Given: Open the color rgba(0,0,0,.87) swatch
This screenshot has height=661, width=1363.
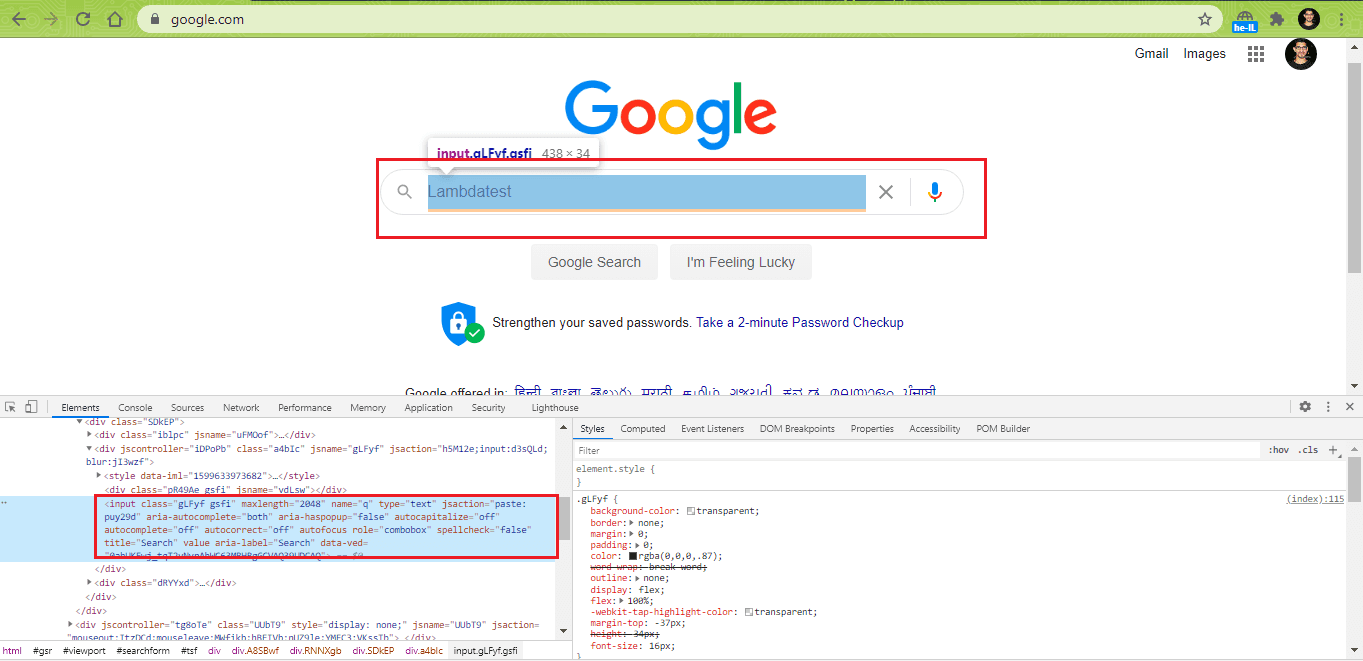Looking at the screenshot, I should (632, 556).
